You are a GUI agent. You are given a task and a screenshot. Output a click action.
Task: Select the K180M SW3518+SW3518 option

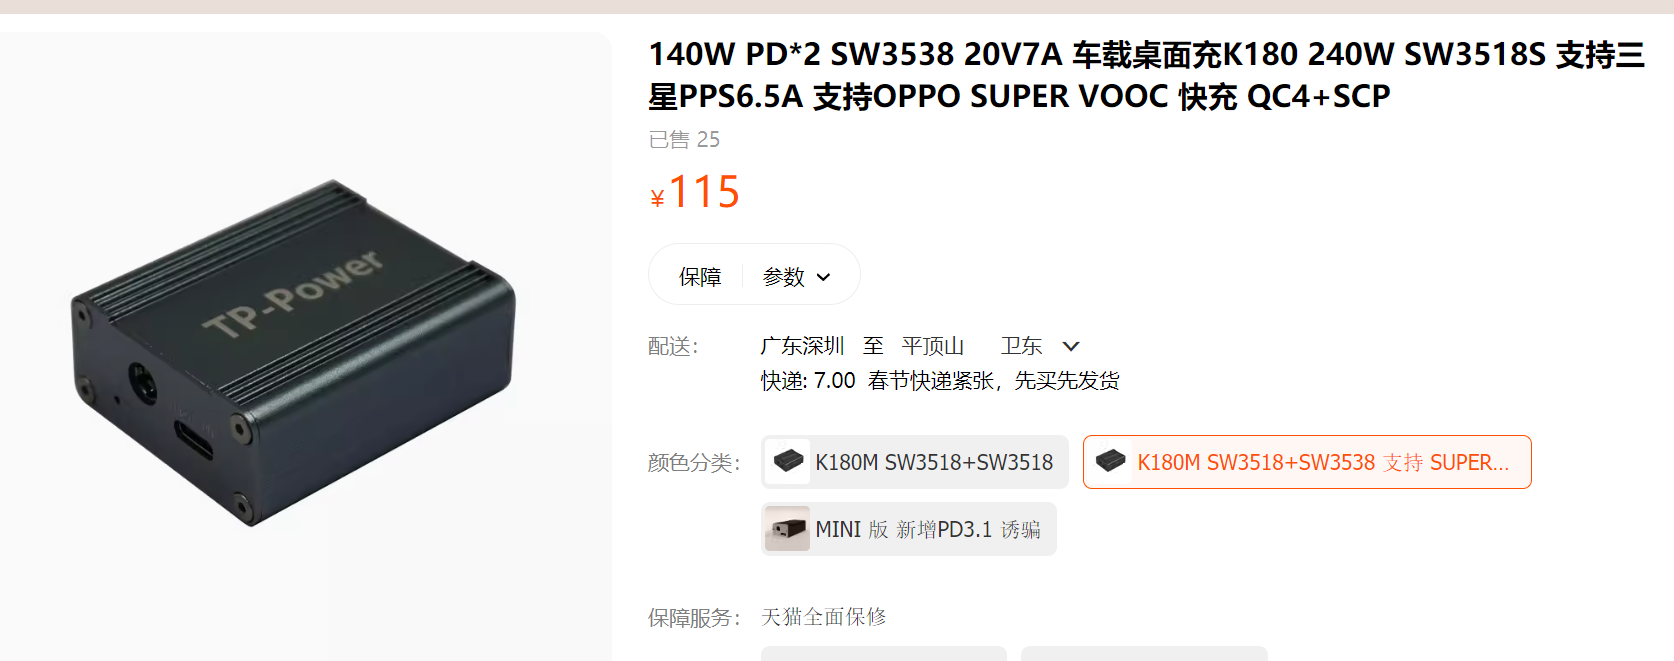pyautogui.click(x=915, y=462)
